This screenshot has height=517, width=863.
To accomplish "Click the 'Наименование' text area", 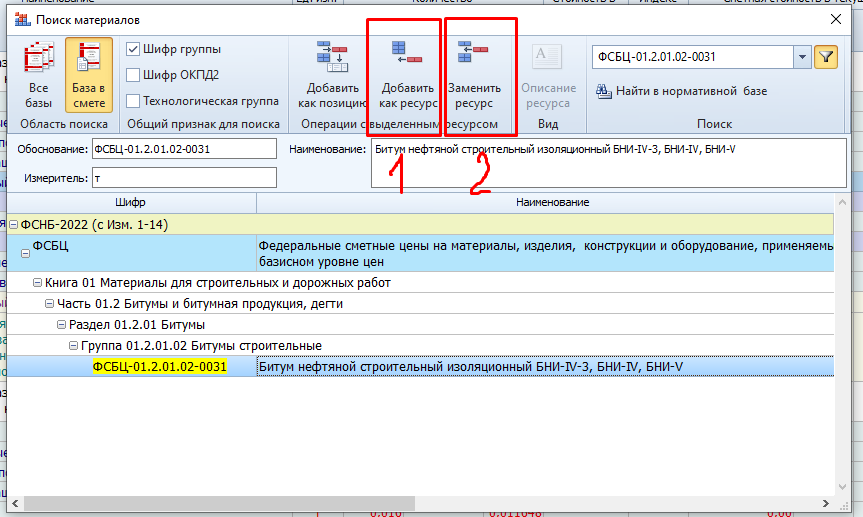I will 609,163.
